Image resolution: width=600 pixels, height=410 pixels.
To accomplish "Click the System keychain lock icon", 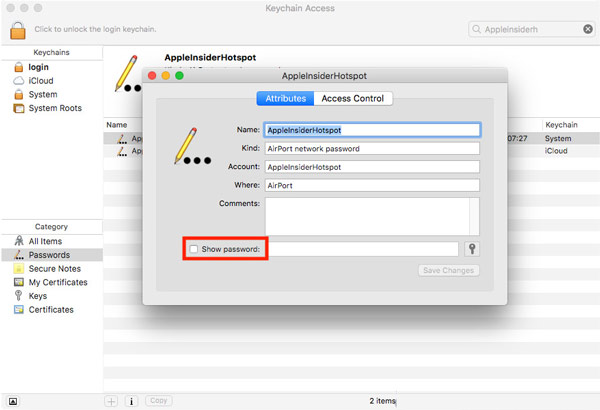I will coord(18,94).
